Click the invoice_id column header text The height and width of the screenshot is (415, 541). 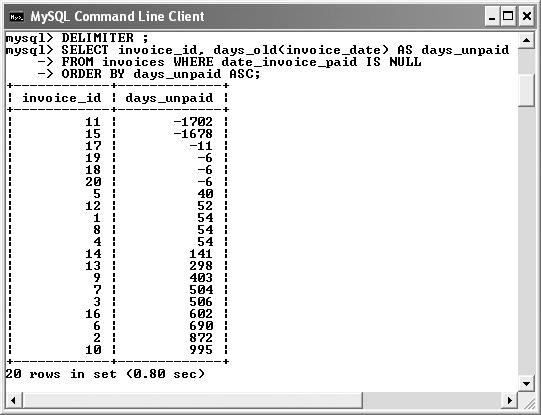coord(62,98)
